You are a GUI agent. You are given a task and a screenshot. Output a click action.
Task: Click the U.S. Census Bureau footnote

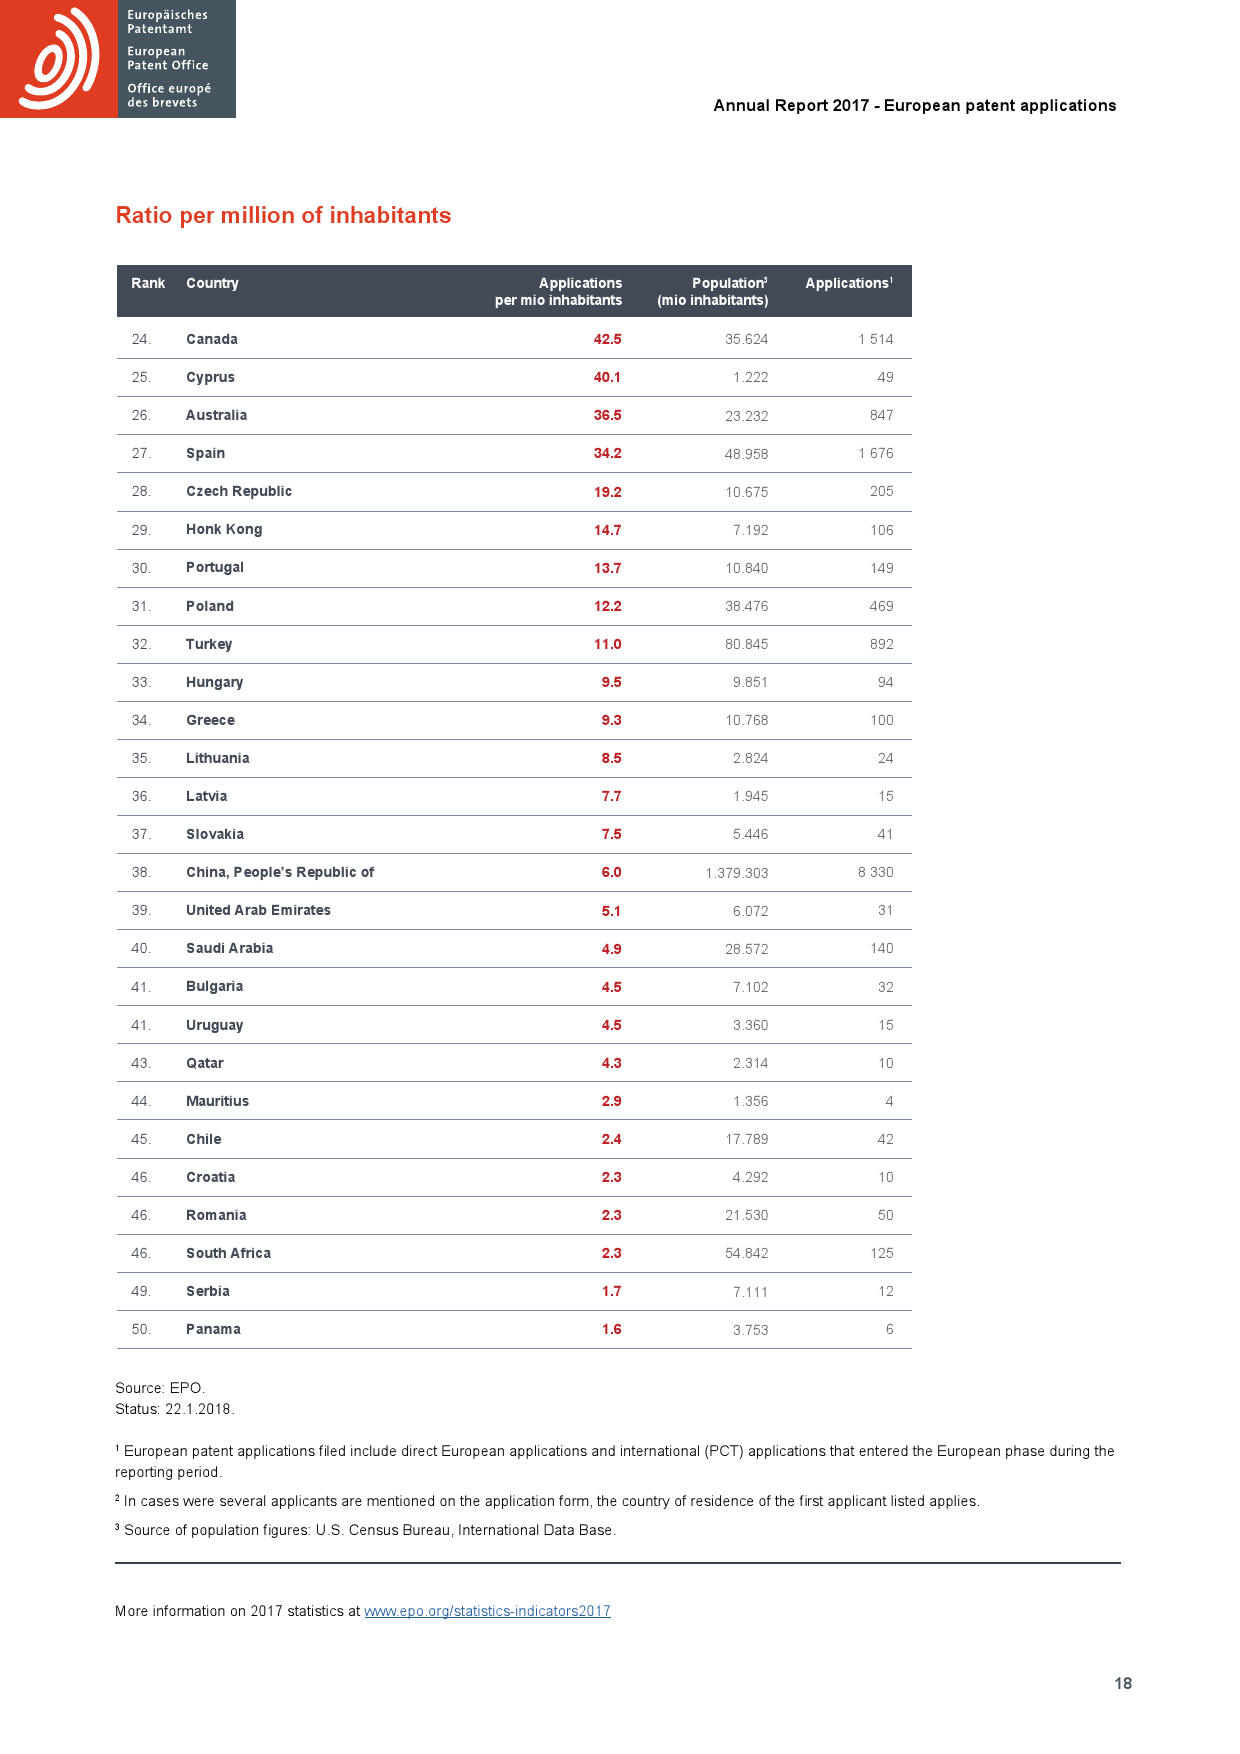(x=369, y=1530)
